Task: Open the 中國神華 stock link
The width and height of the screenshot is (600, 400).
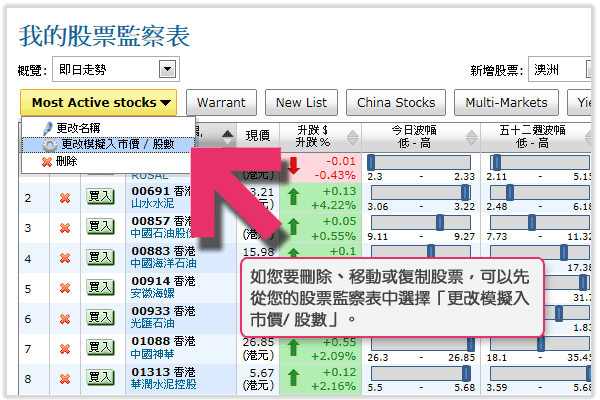Action: point(152,354)
